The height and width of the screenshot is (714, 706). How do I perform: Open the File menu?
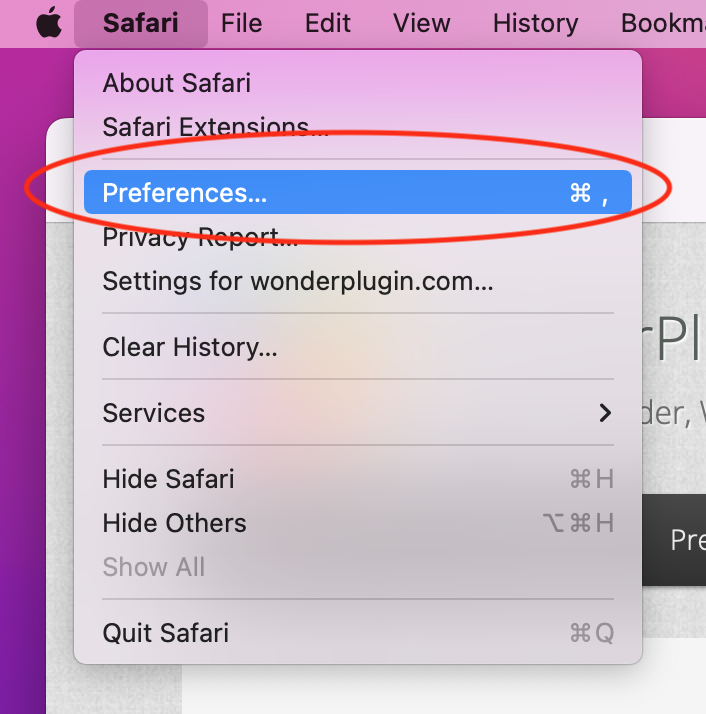click(241, 23)
